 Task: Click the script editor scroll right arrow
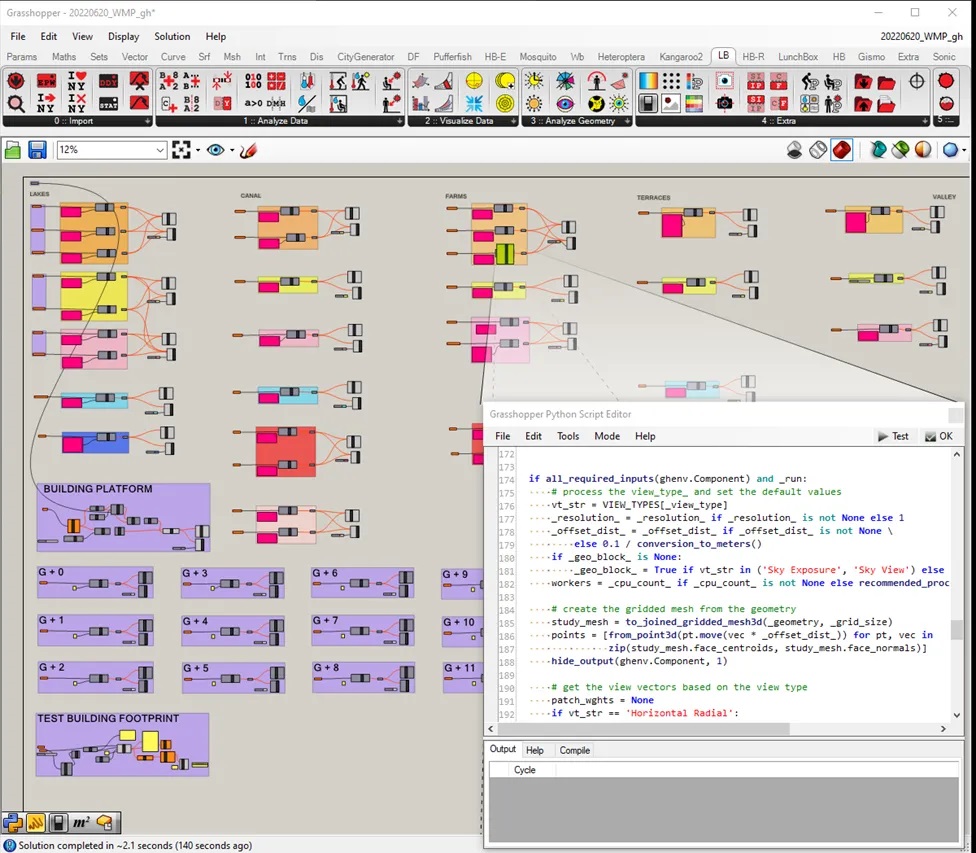tap(943, 728)
